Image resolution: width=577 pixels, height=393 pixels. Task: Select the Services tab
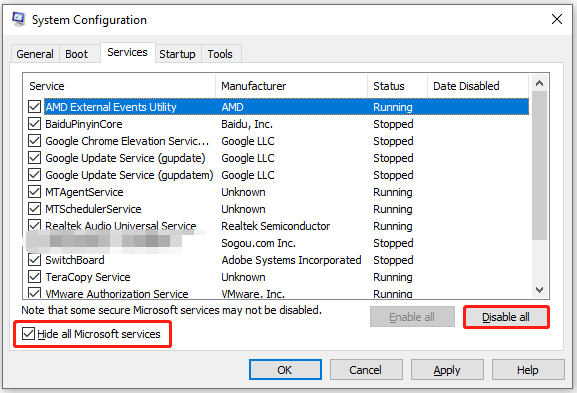click(127, 52)
